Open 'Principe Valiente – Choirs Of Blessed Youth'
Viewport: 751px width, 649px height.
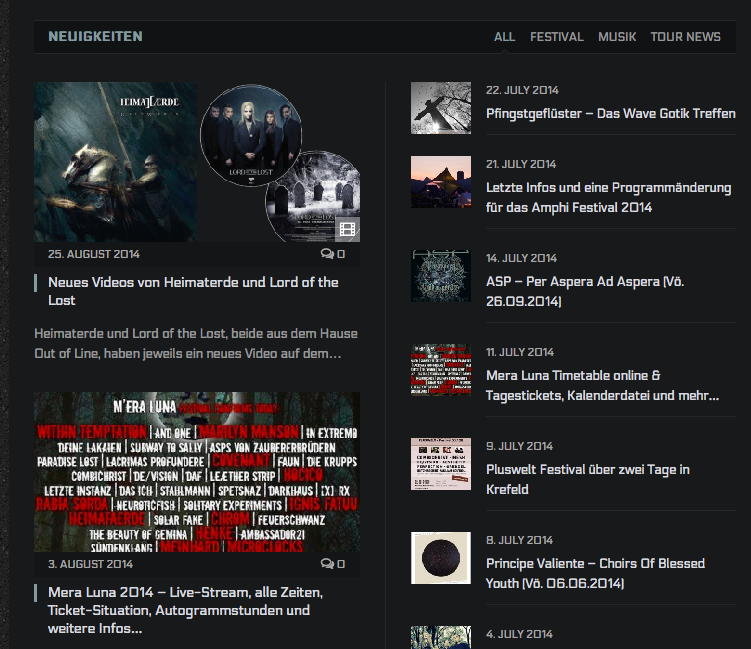coord(595,573)
